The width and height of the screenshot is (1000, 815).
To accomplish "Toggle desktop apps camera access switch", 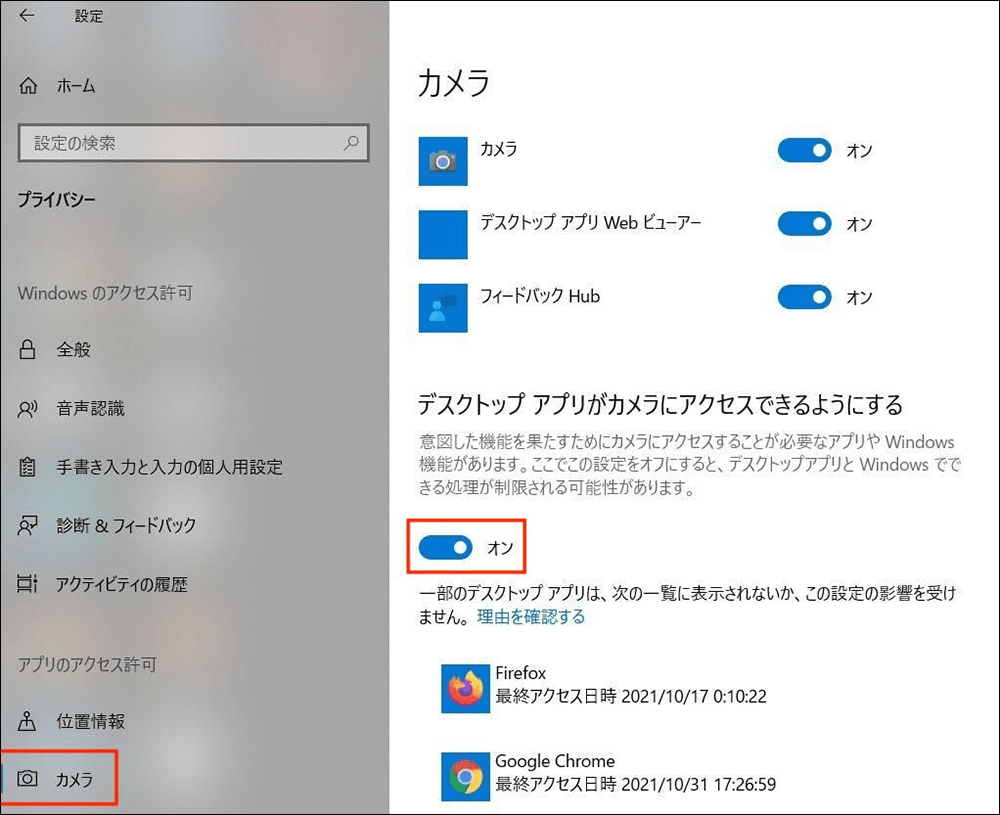I will [445, 547].
